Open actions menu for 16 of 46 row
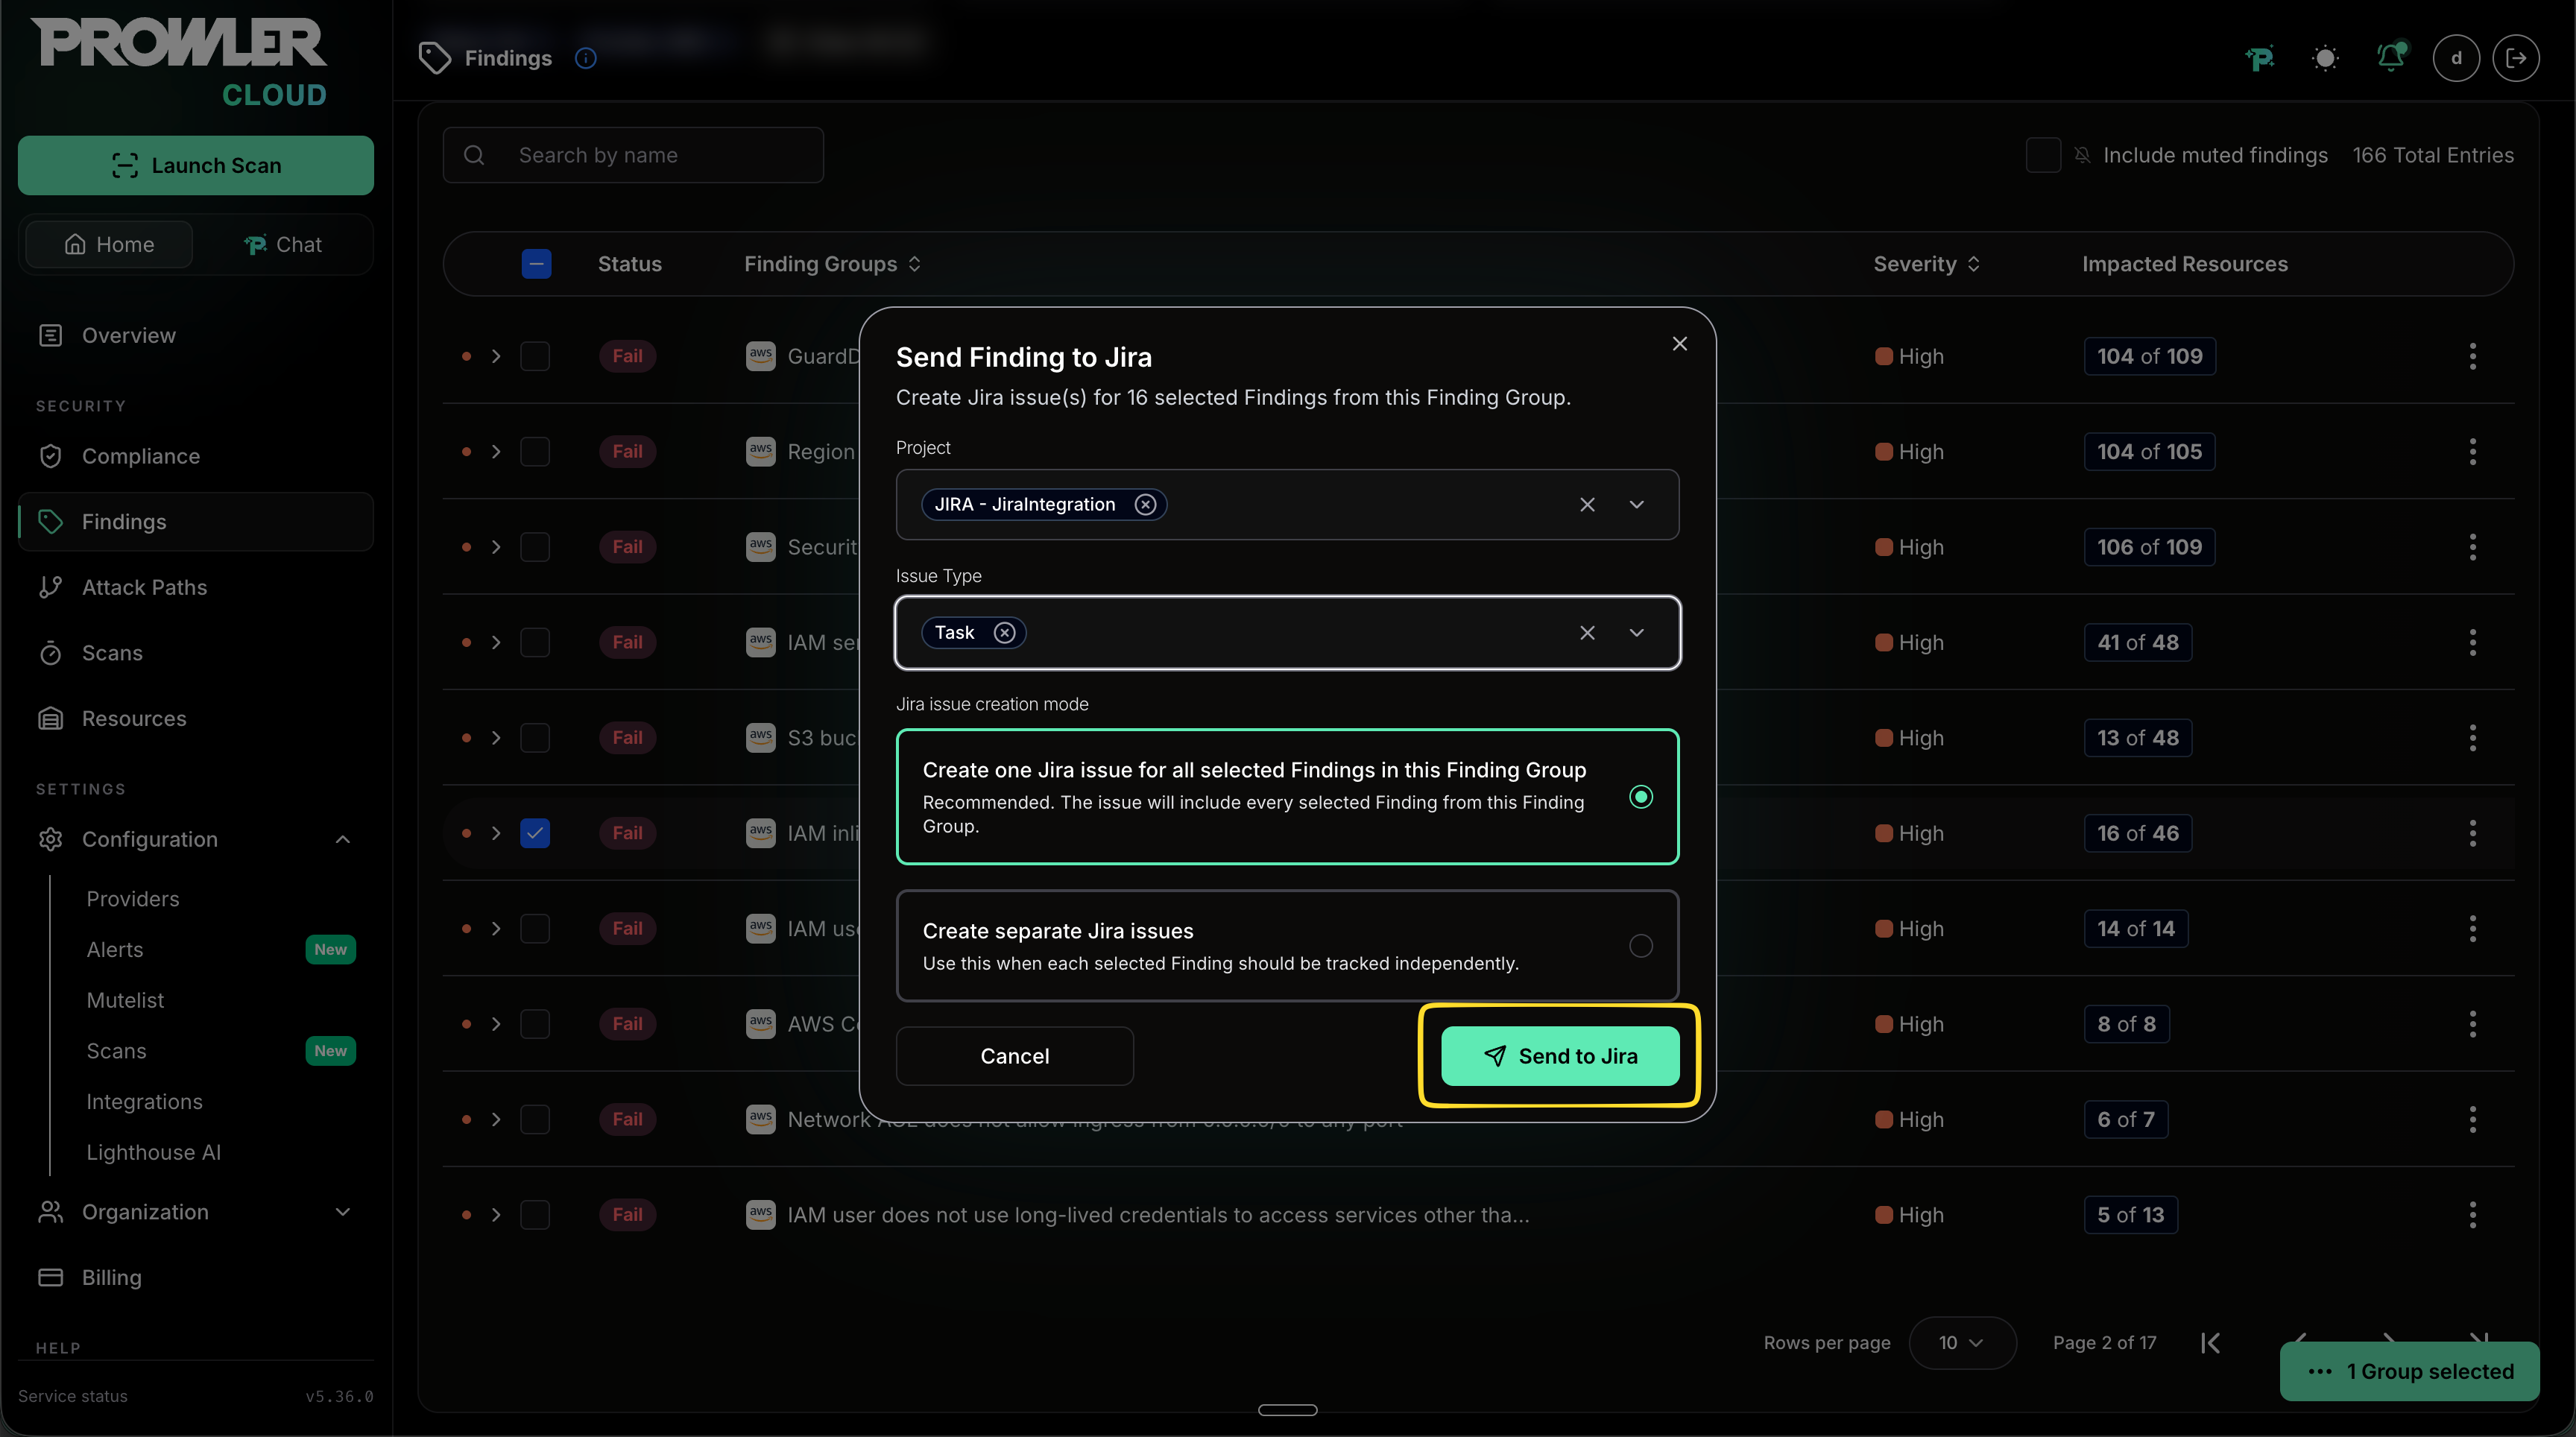This screenshot has width=2576, height=1437. pos(2472,834)
